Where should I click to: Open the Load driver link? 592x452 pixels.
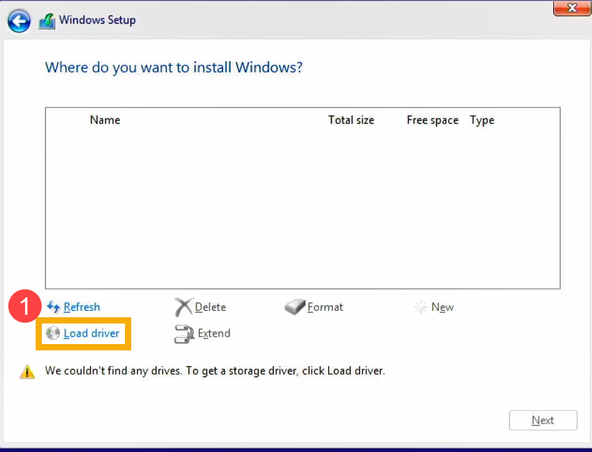tap(91, 333)
